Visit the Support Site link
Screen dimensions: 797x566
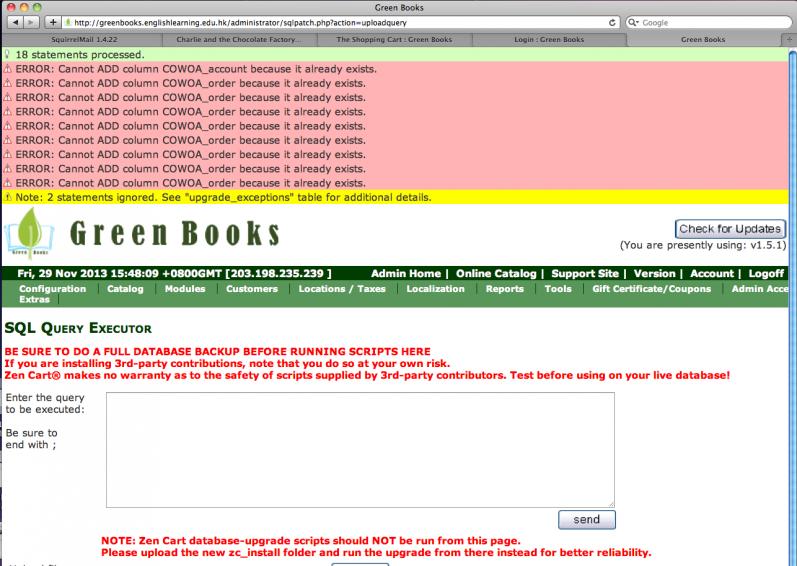tap(585, 273)
